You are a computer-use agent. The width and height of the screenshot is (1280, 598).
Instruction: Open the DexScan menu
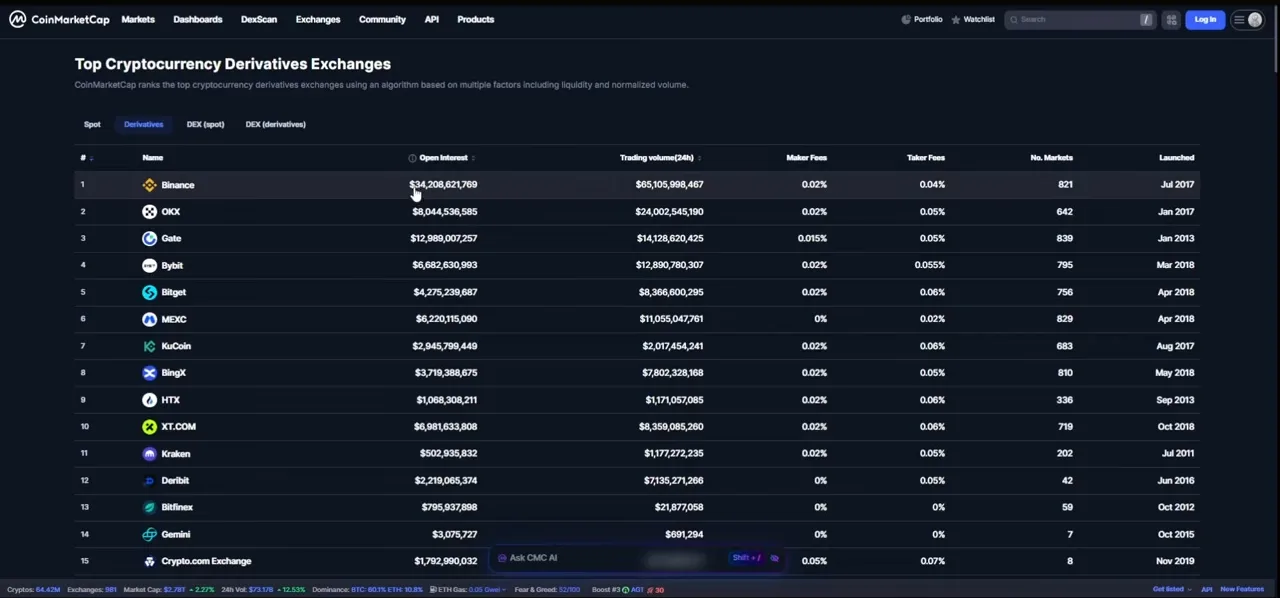pos(259,19)
